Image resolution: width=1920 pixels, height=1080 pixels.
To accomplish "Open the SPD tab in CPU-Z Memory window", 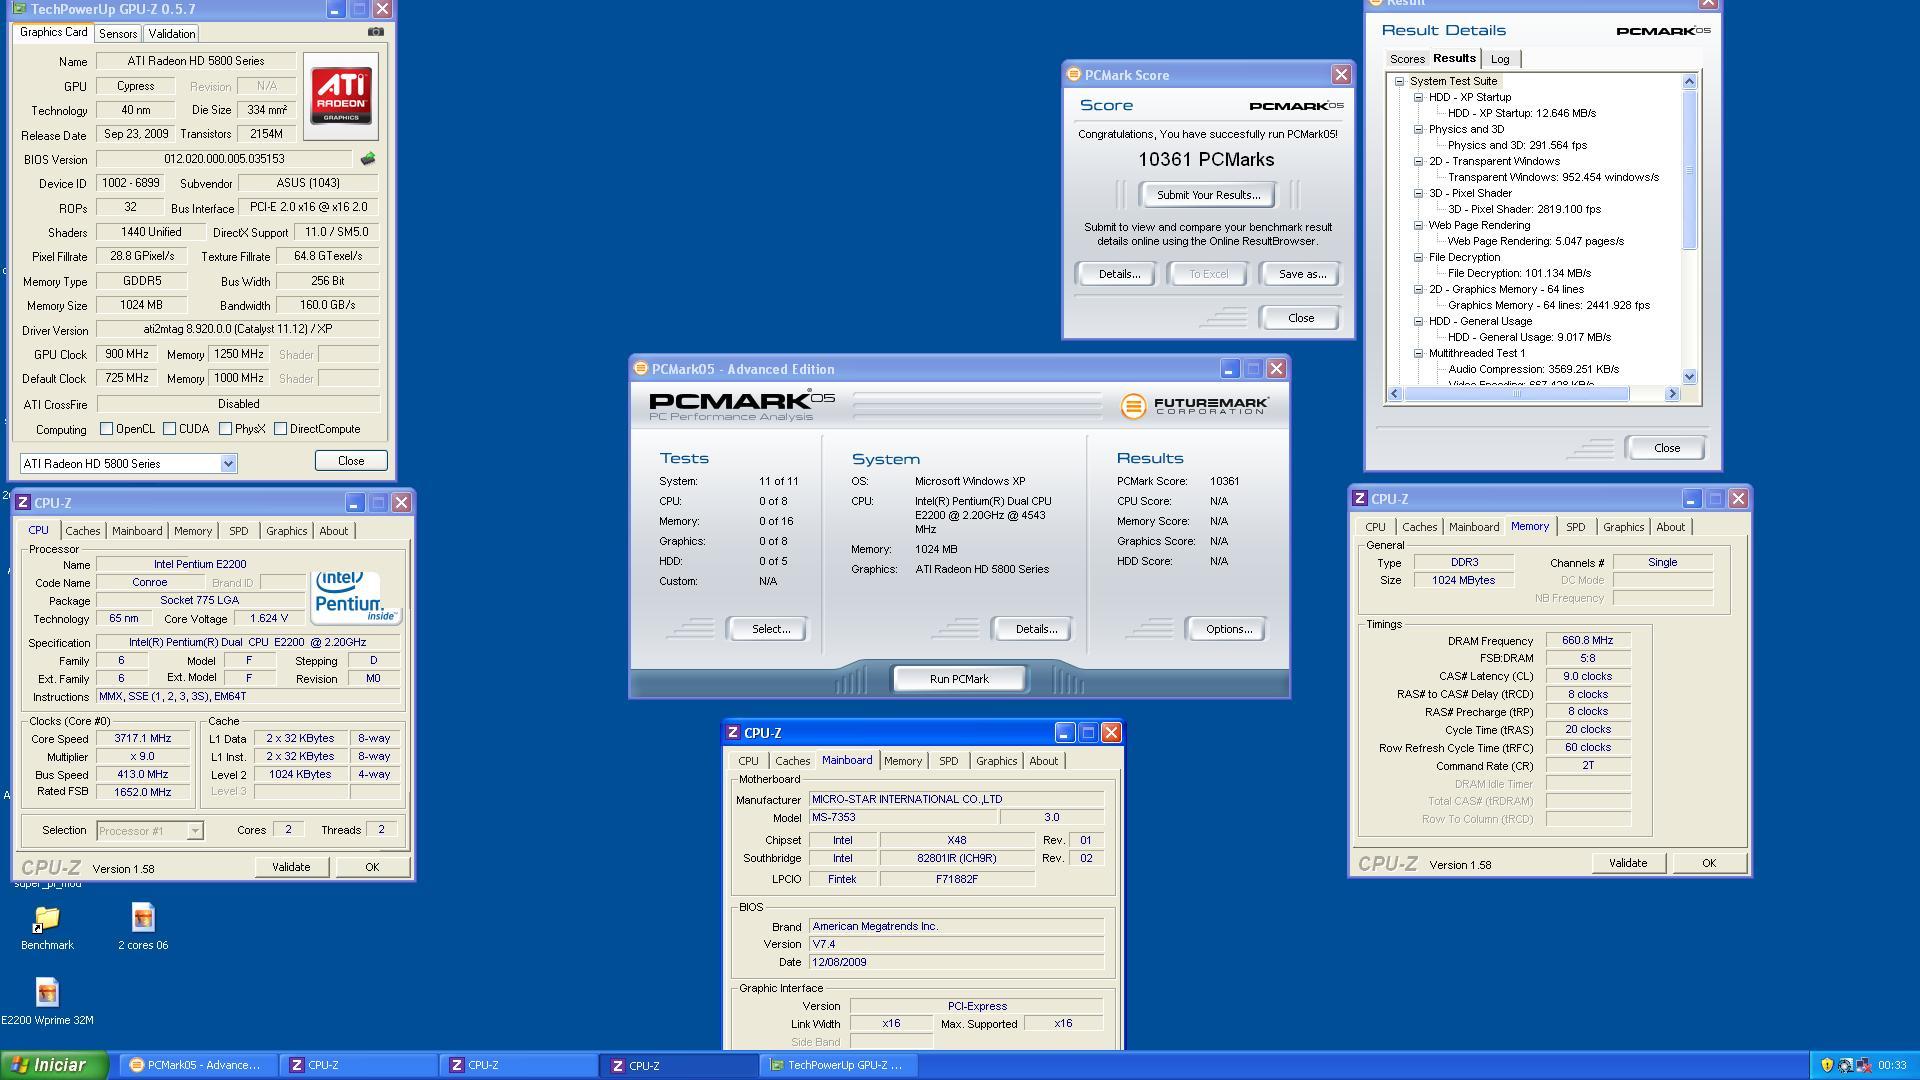I will (1575, 527).
